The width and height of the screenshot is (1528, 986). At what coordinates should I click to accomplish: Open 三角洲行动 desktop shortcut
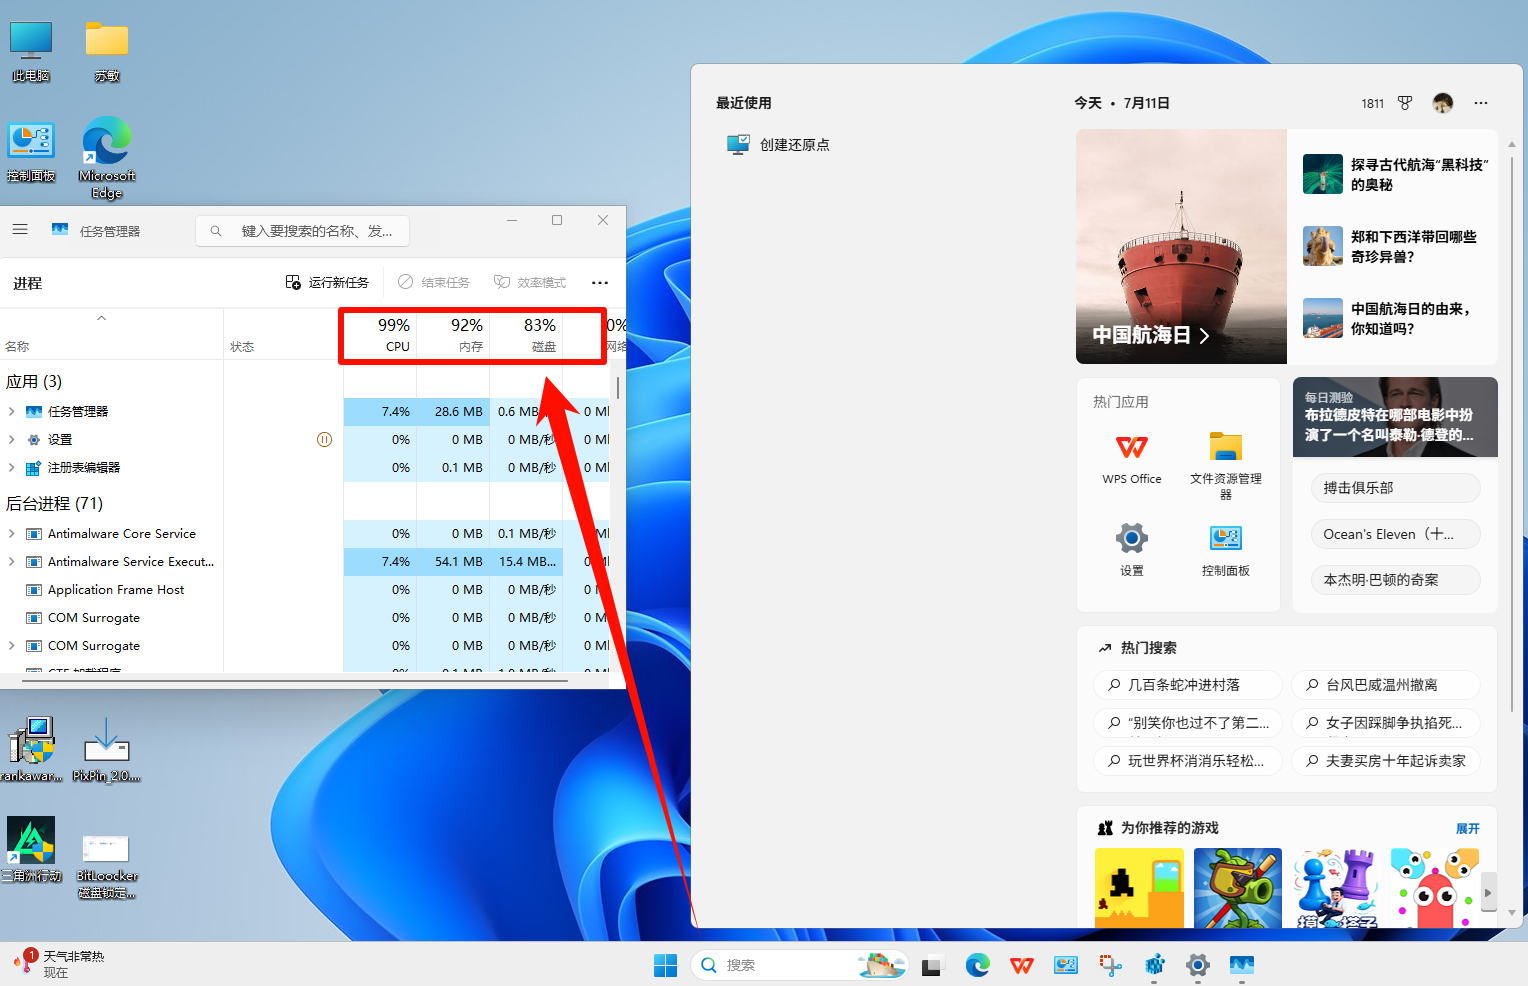(x=31, y=849)
